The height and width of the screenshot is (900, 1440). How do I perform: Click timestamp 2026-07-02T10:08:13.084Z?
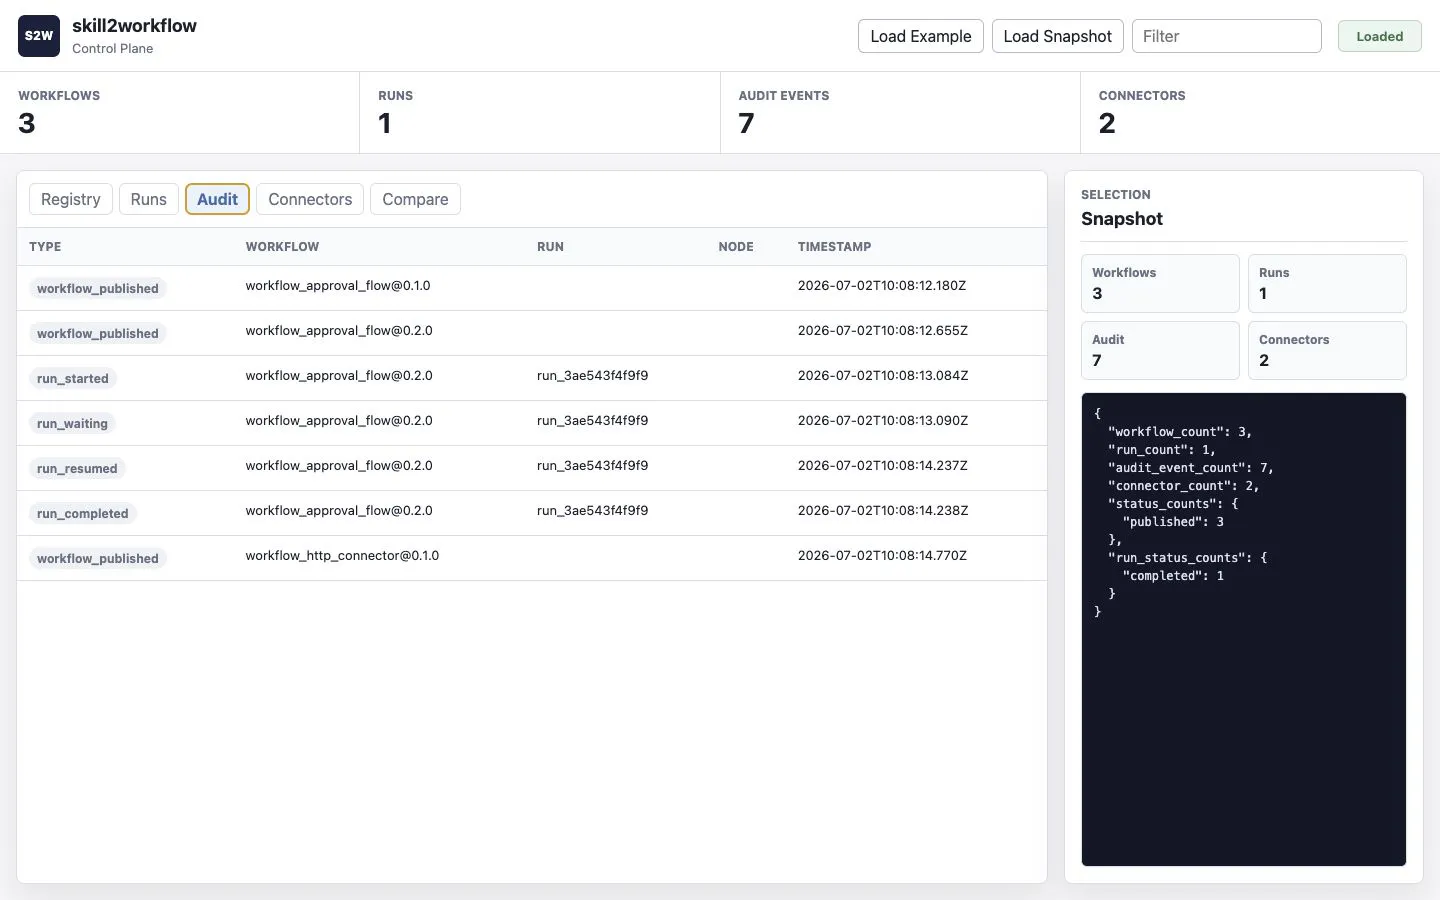[x=883, y=376]
